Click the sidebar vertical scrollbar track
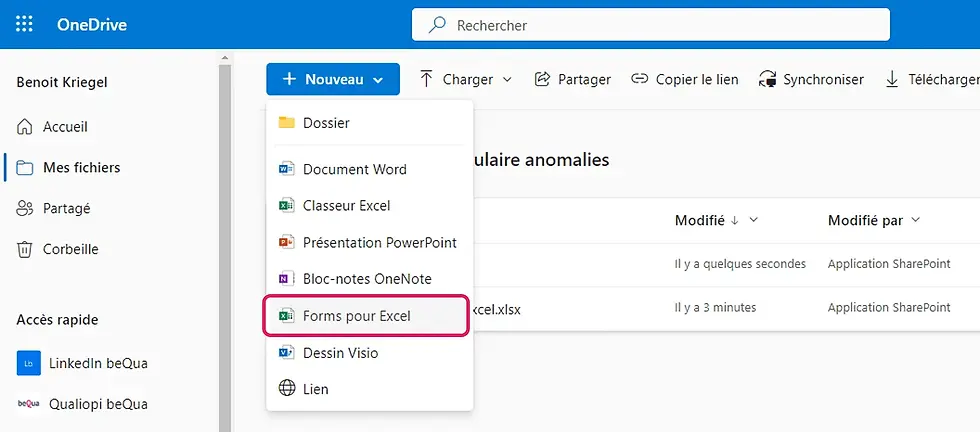Viewport: 980px width, 432px height. [x=225, y=247]
